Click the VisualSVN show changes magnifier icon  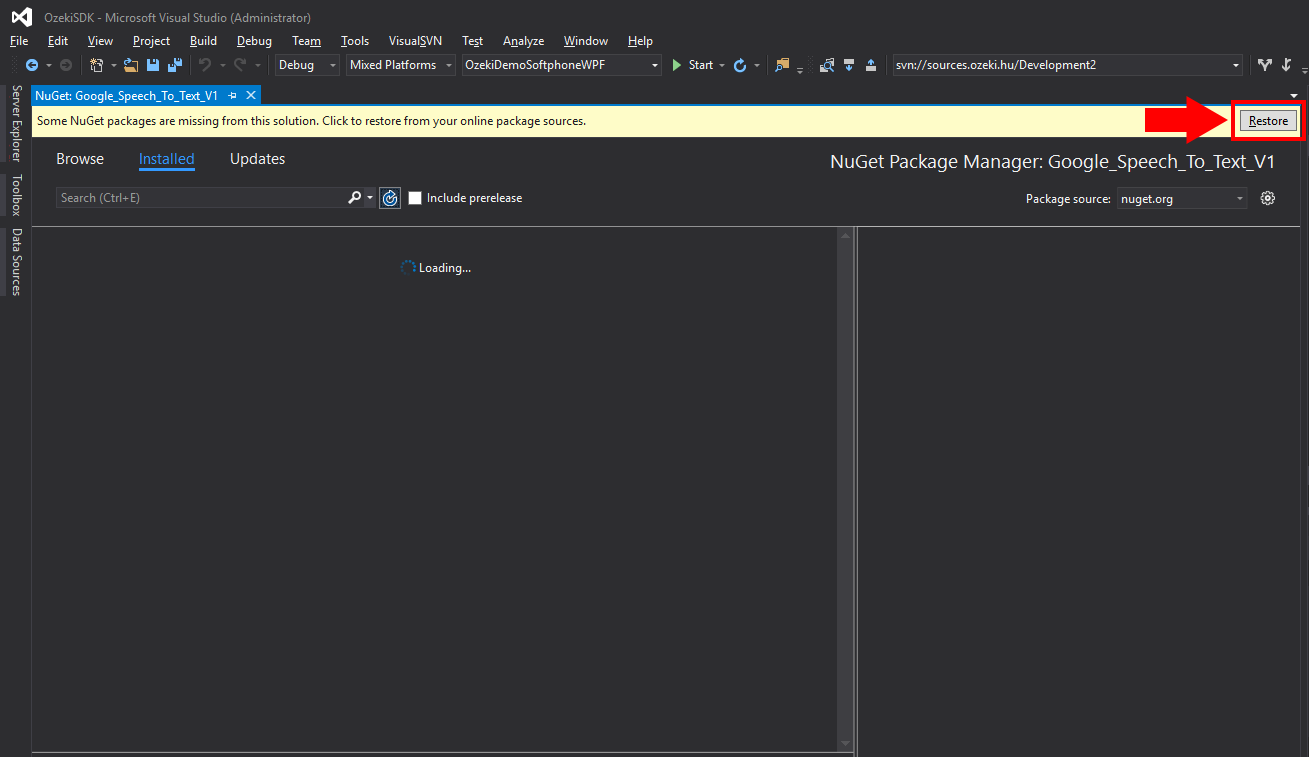coord(827,65)
